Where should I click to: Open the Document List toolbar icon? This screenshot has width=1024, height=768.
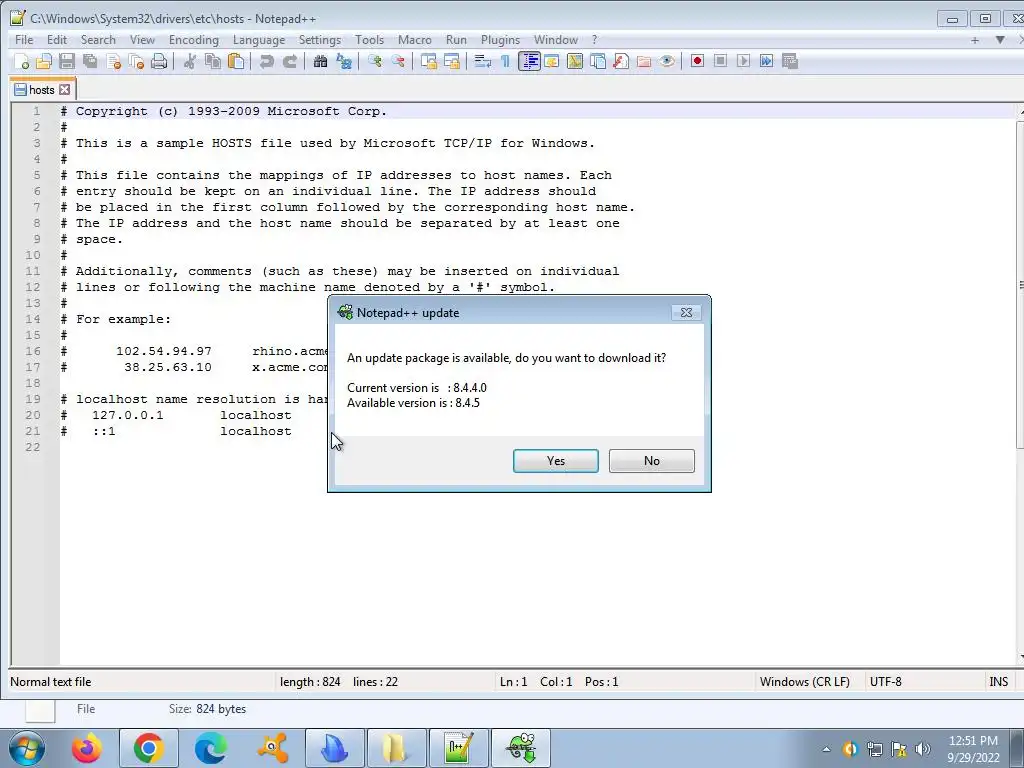pyautogui.click(x=598, y=61)
